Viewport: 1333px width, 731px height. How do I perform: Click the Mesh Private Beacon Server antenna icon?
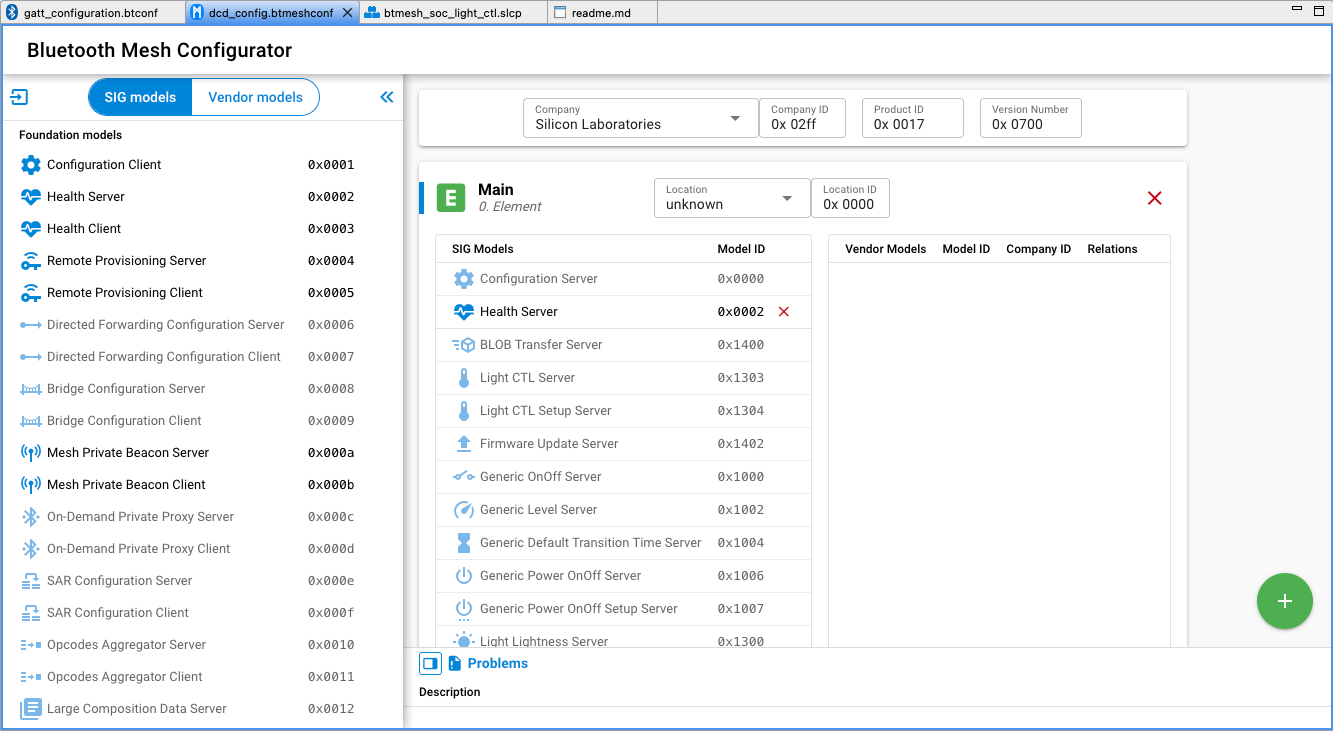point(28,452)
